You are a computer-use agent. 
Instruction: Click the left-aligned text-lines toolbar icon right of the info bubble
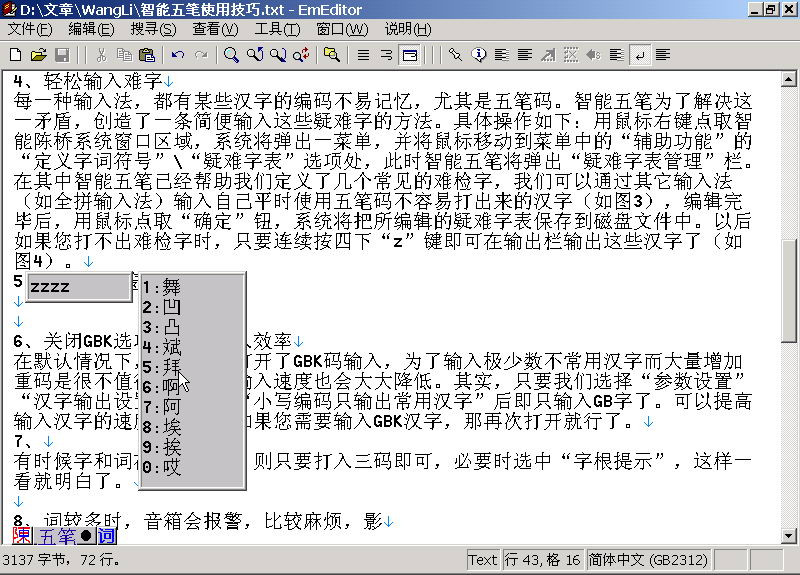502,55
